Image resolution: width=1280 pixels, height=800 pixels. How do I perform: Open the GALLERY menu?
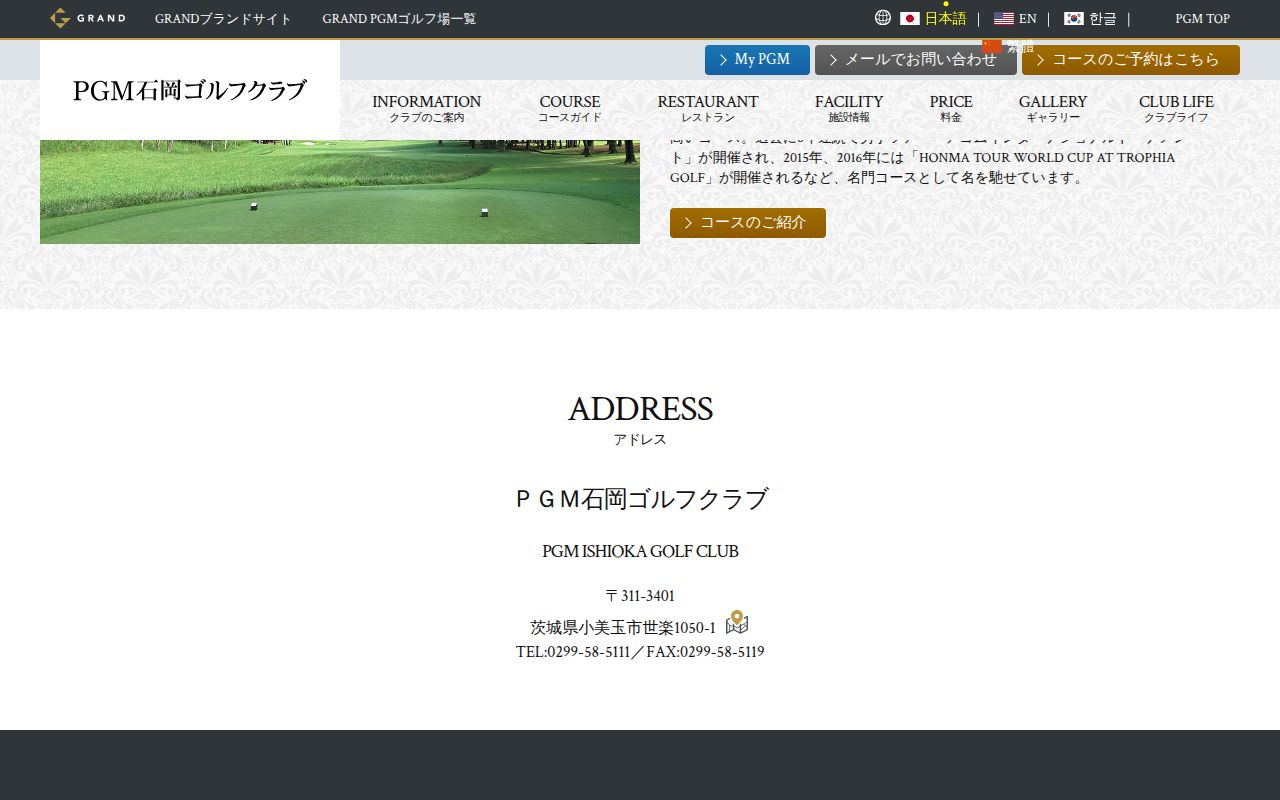pyautogui.click(x=1053, y=108)
